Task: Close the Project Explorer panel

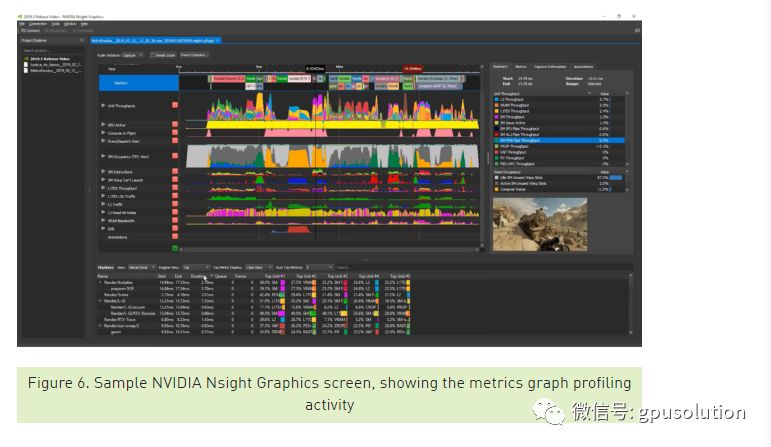Action: (x=82, y=40)
